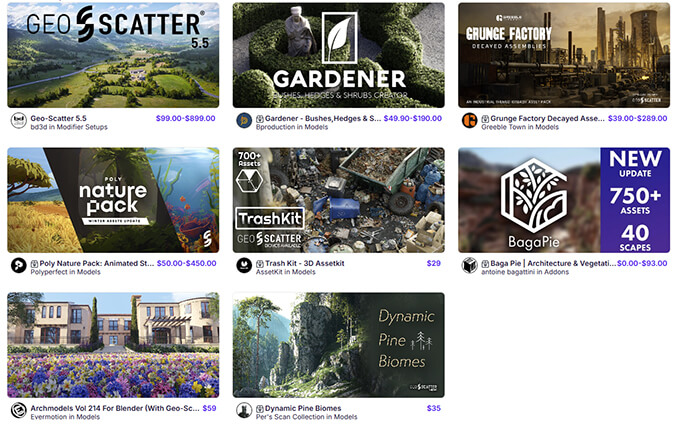Viewport: 680px width, 427px height.
Task: Click the Per's Scan Collection avatar icon
Action: tap(244, 410)
